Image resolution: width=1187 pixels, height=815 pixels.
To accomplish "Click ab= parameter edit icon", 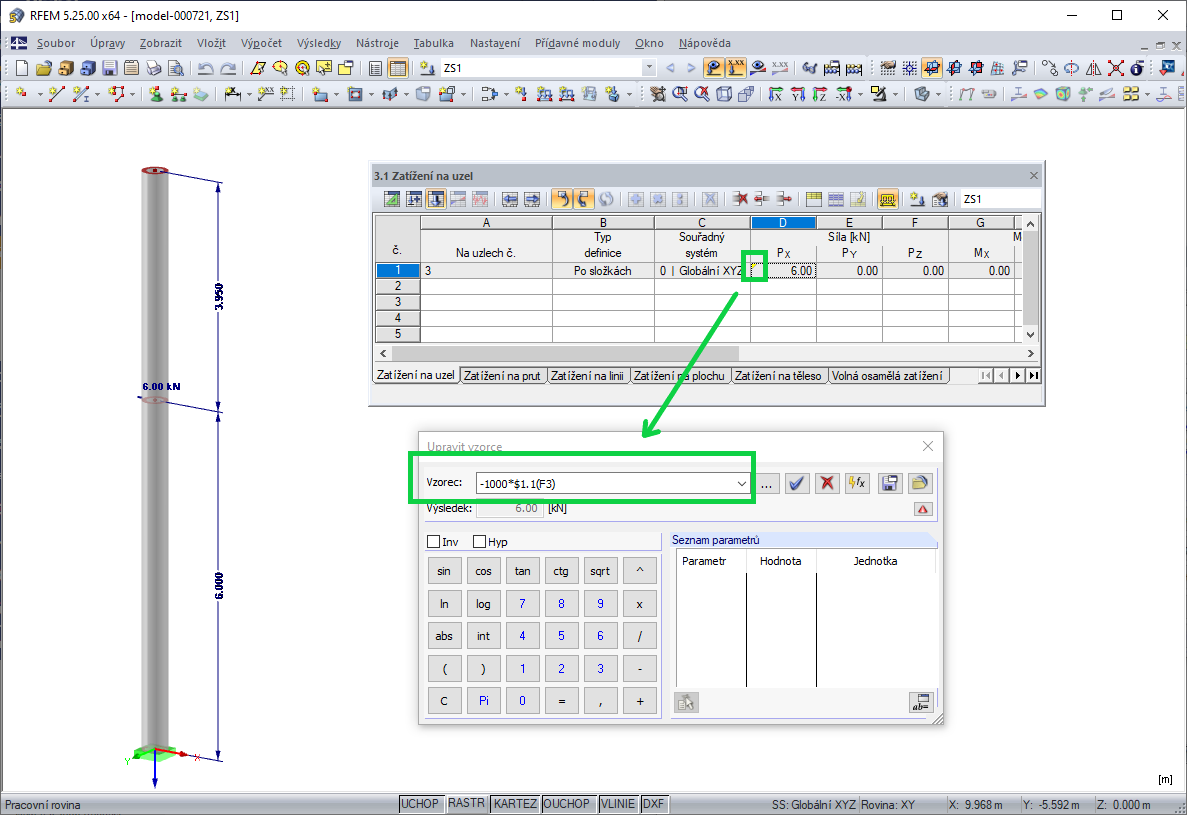I will tap(921, 702).
